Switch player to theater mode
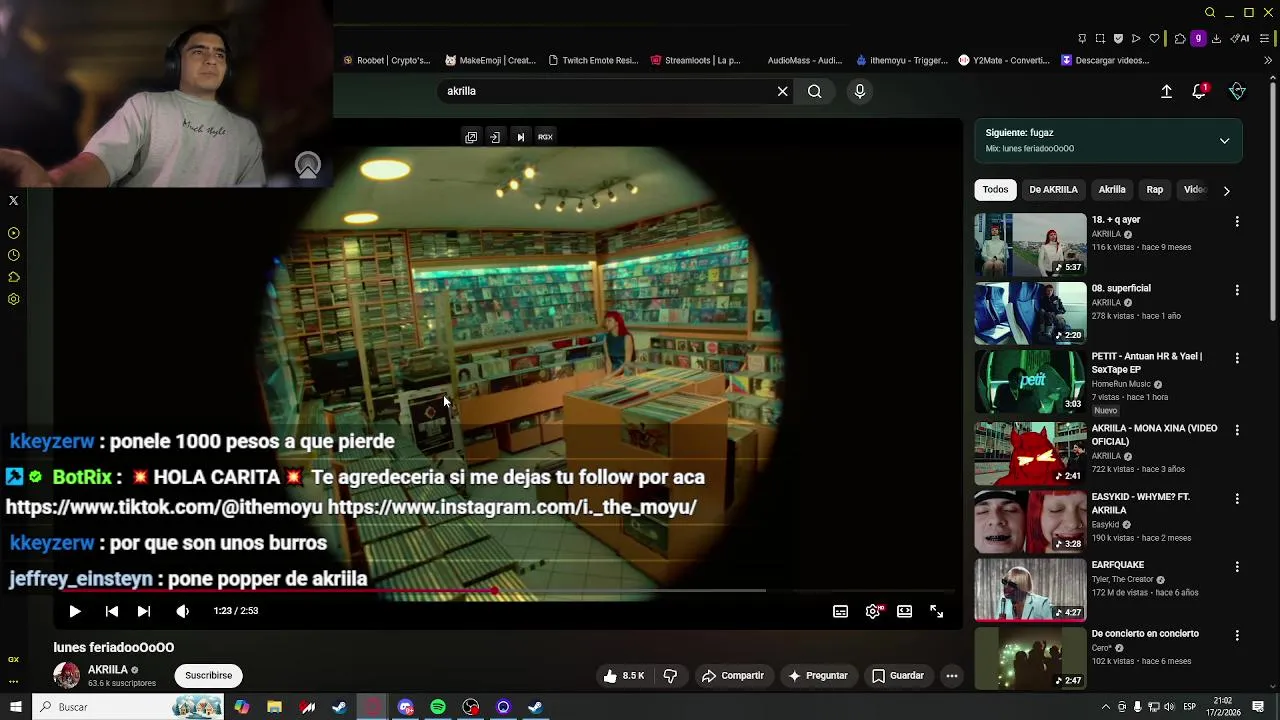 click(x=905, y=611)
